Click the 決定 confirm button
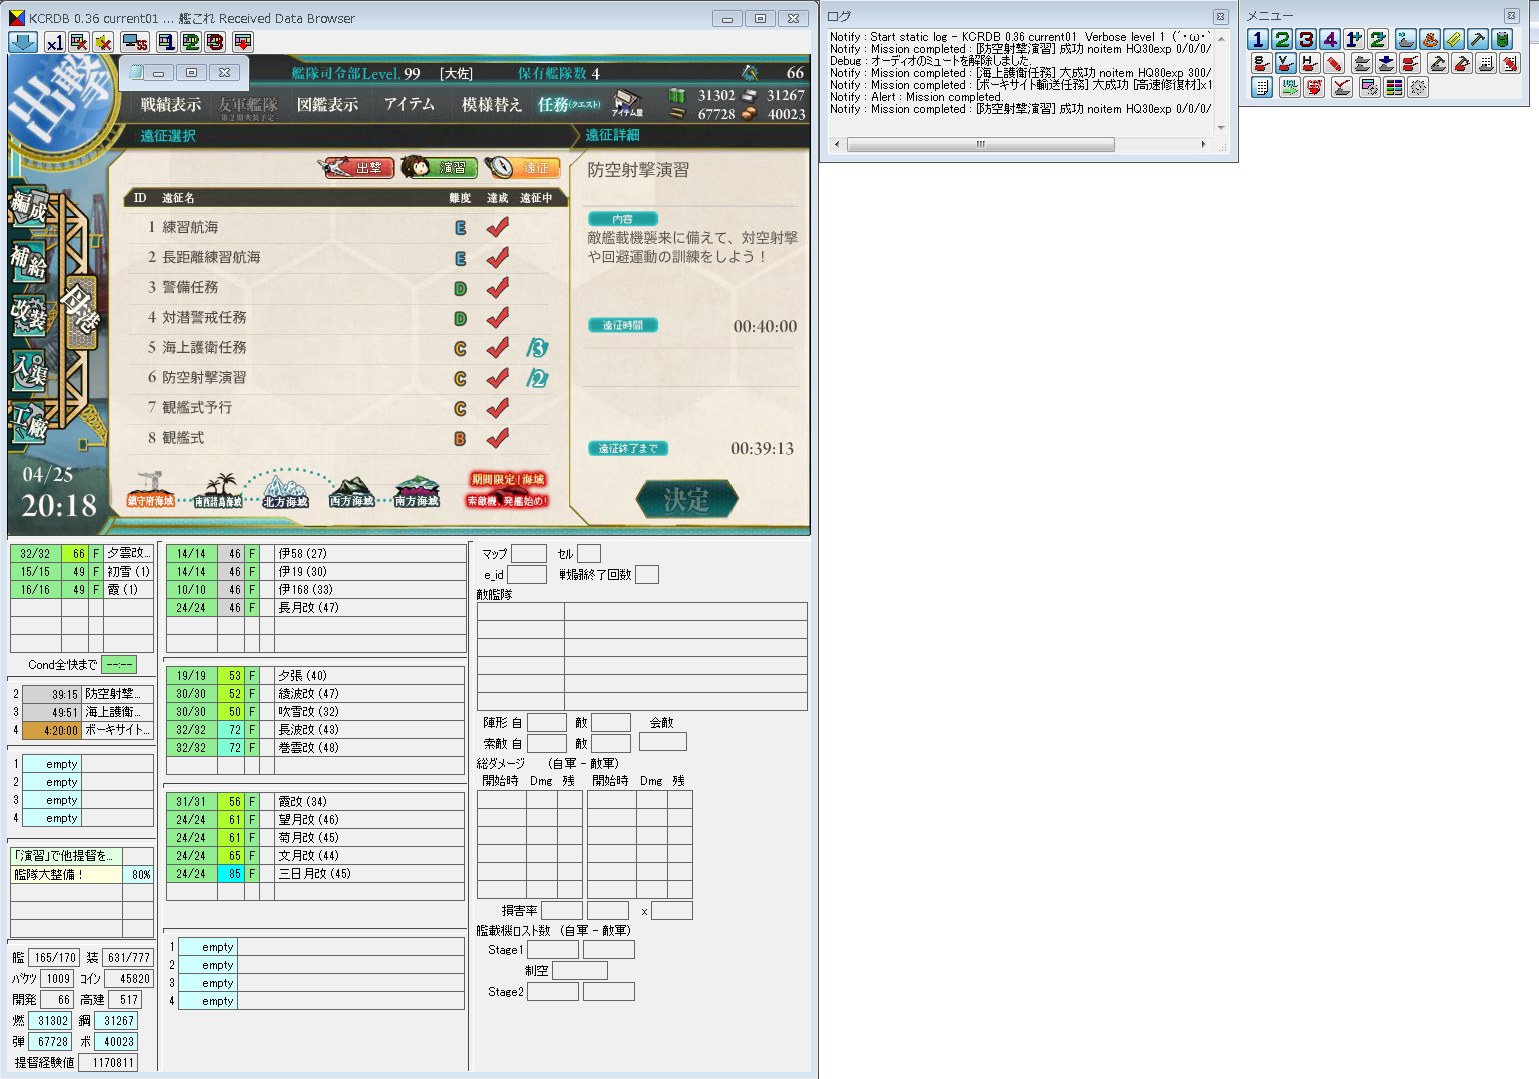Screen dimensions: 1539x1079 pyautogui.click(x=687, y=499)
